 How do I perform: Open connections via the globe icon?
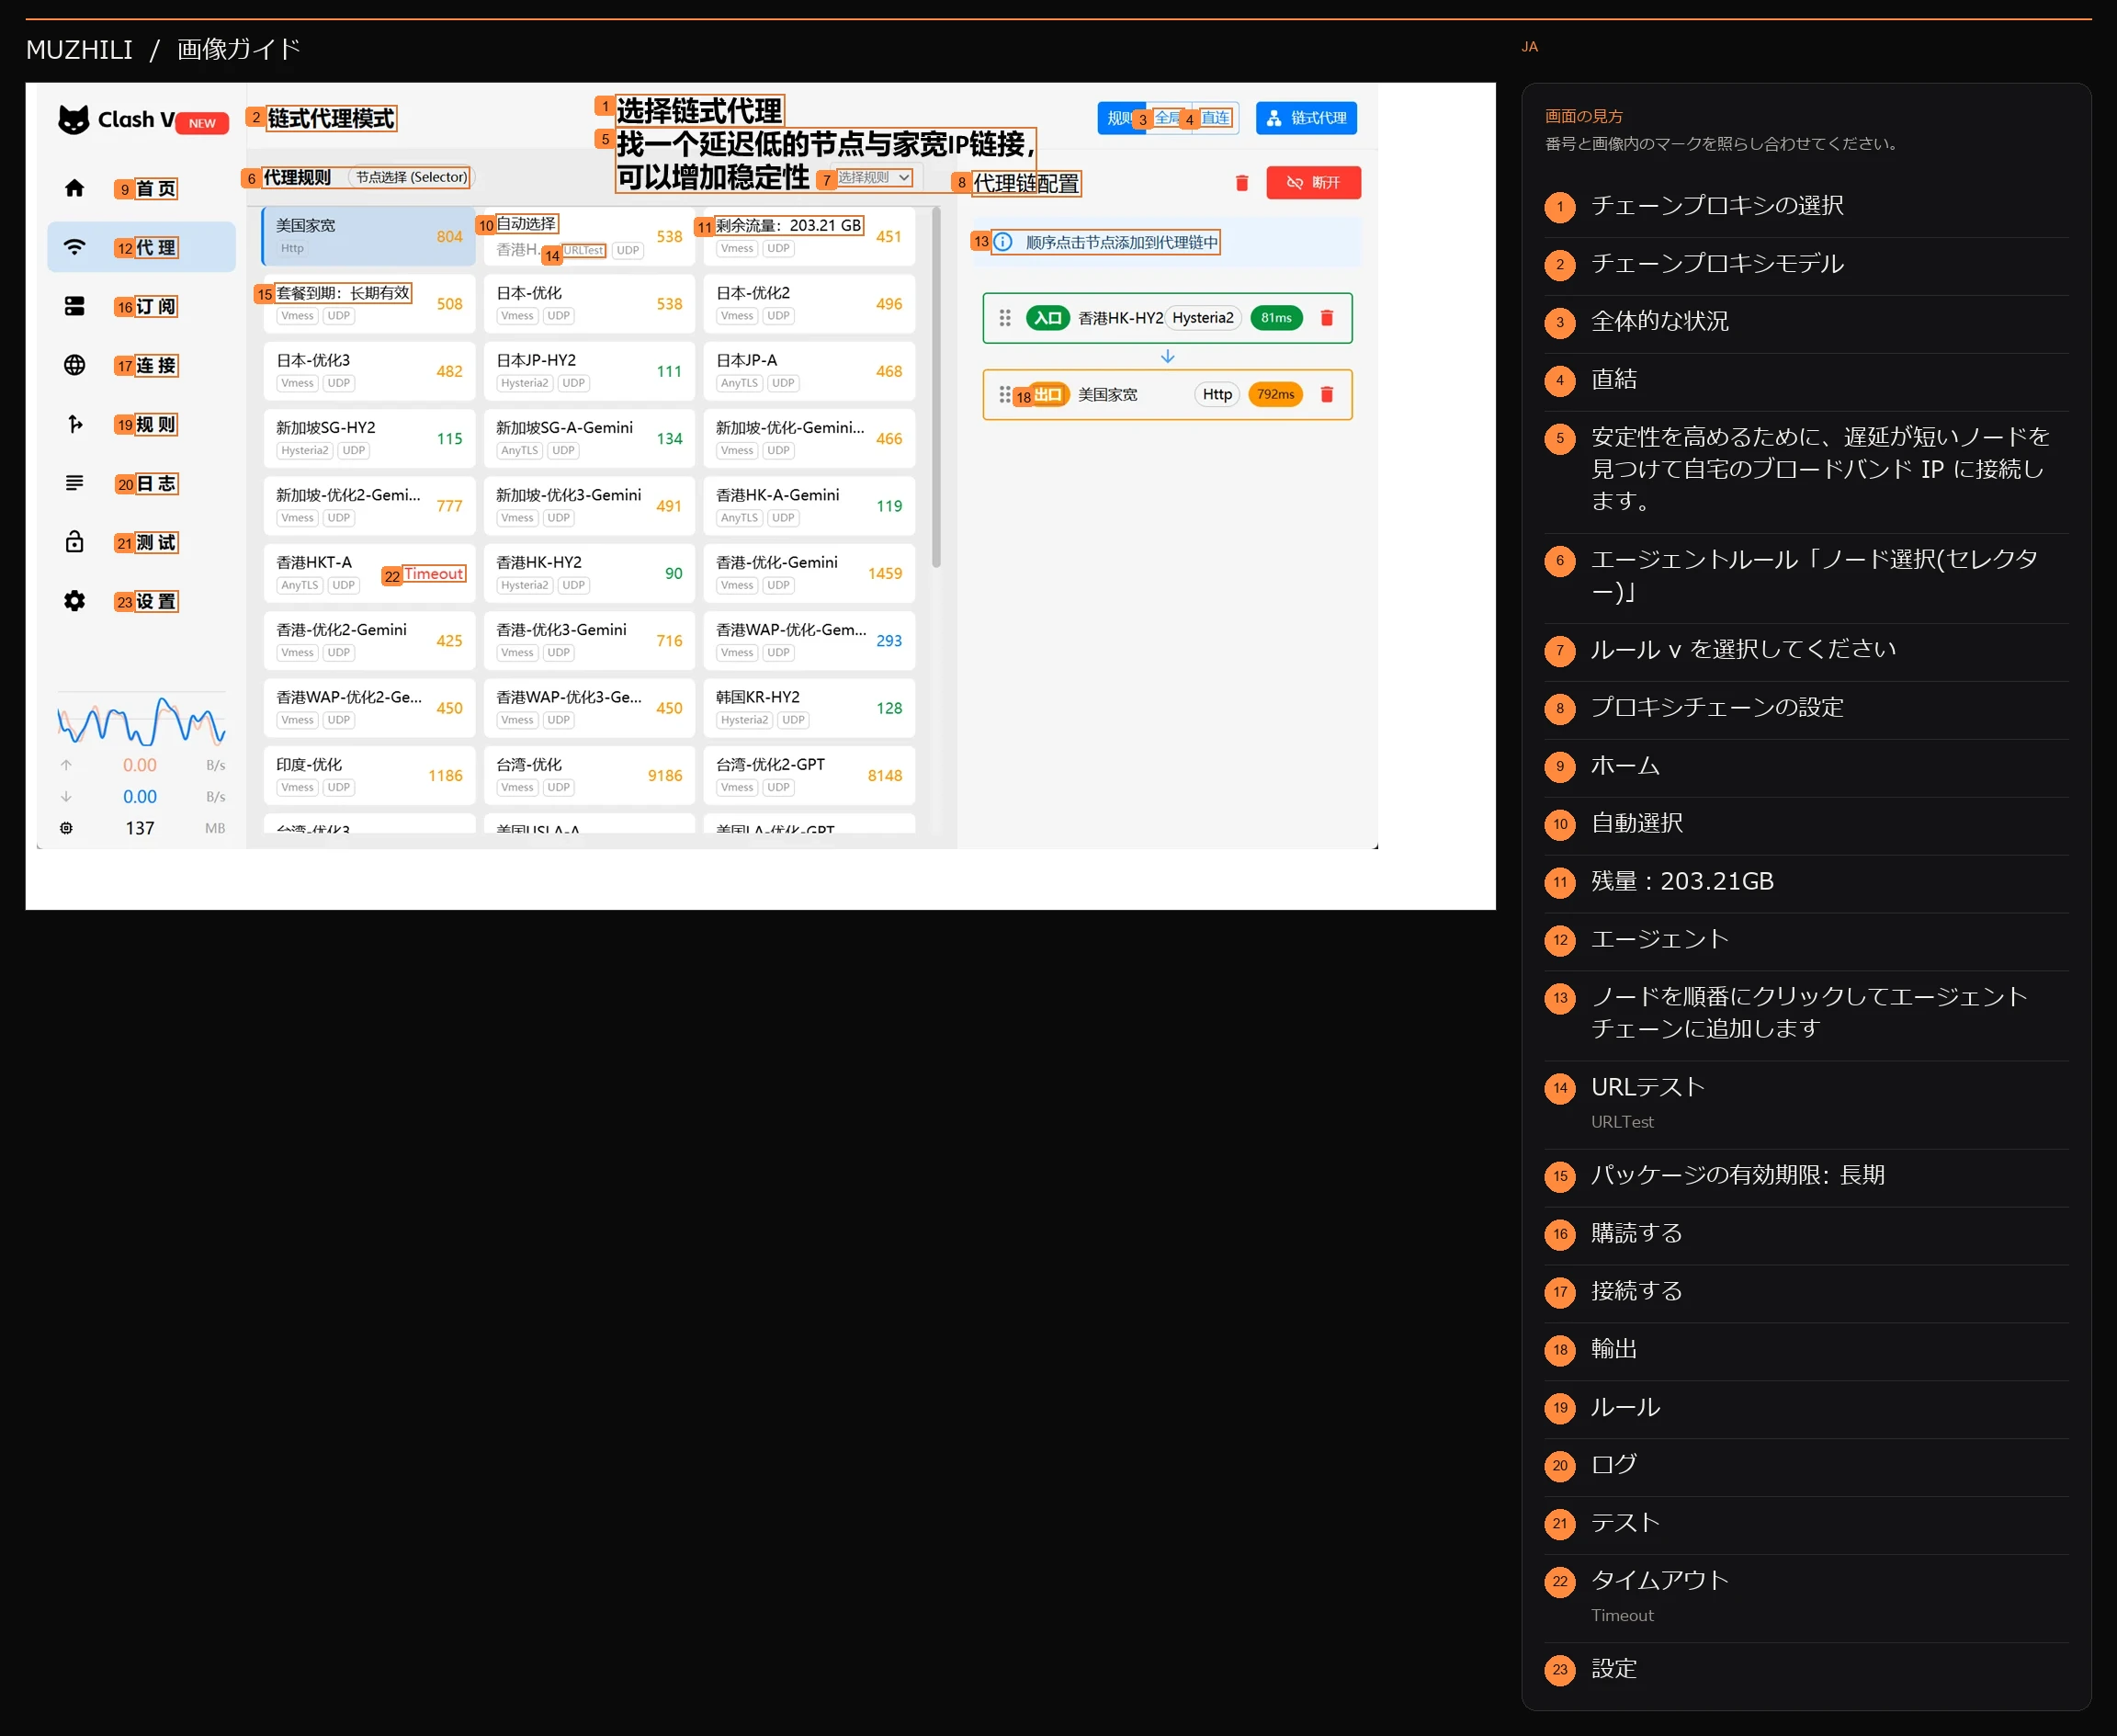[x=74, y=365]
